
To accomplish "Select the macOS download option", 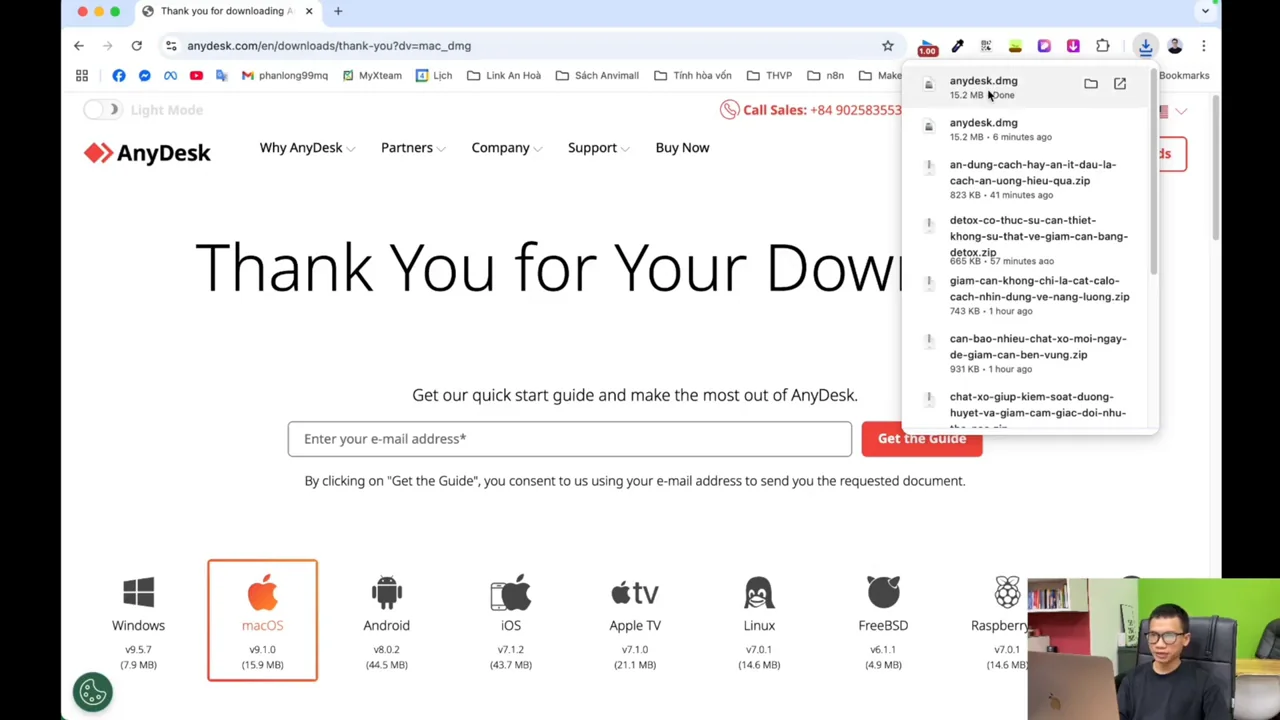I will coord(262,621).
